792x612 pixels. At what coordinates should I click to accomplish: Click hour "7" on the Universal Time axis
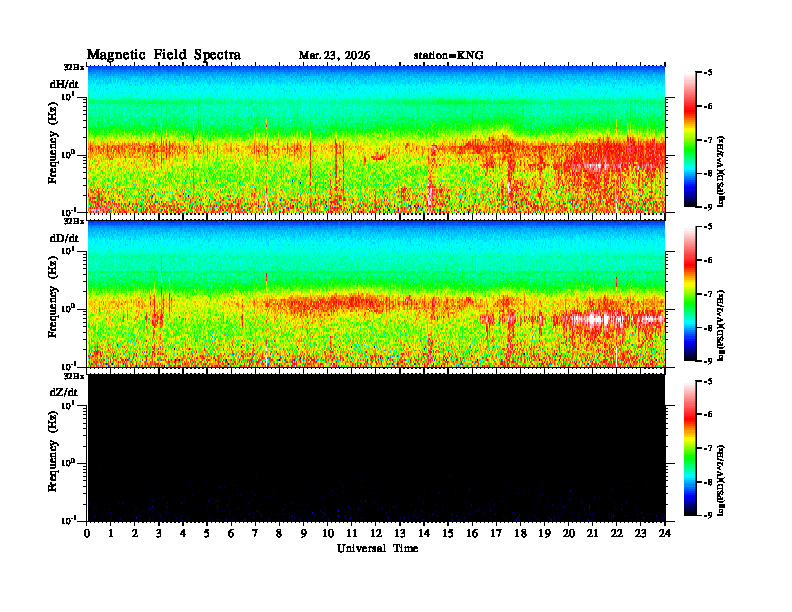(x=255, y=534)
